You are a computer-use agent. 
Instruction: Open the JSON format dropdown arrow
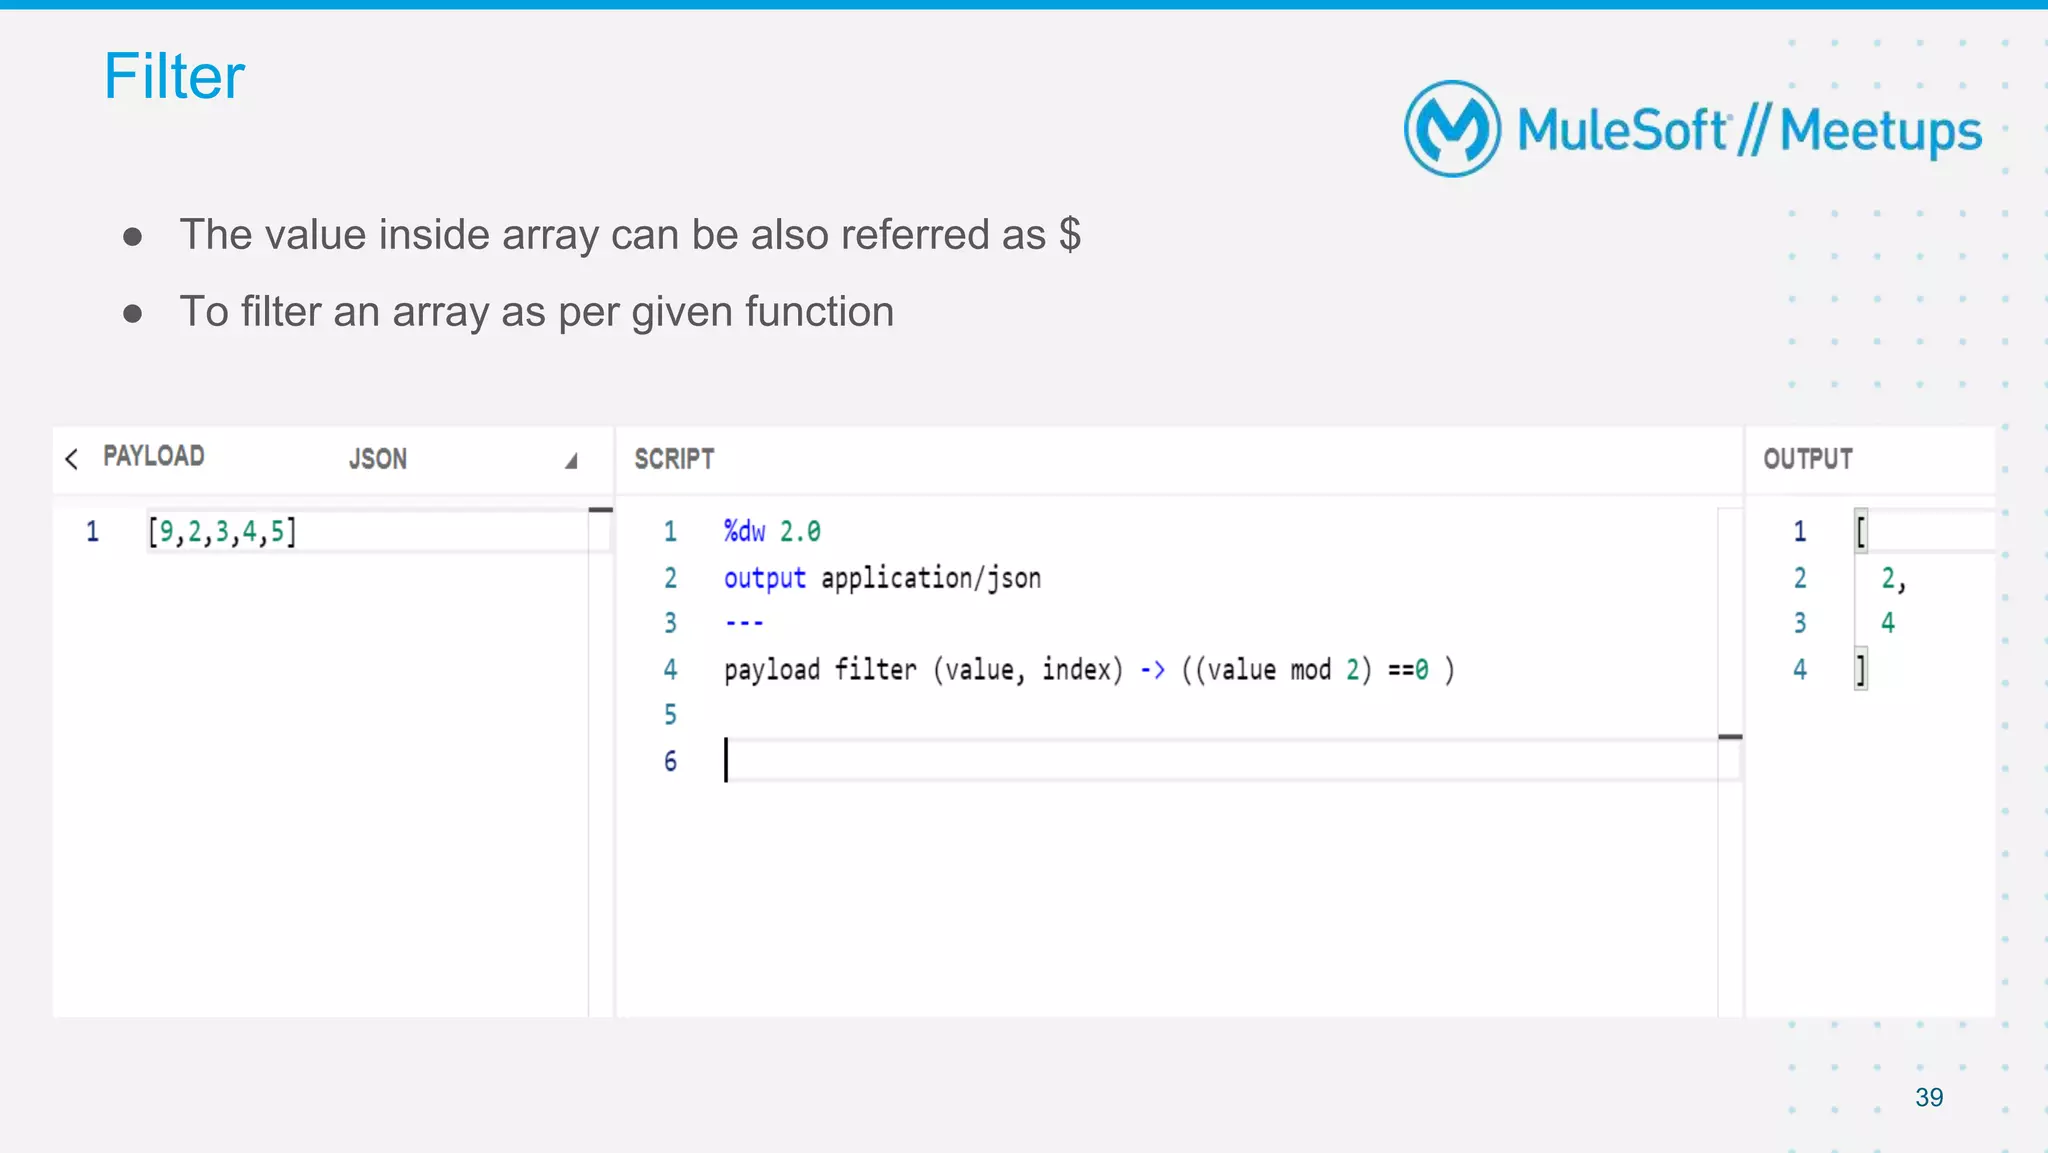tap(571, 461)
